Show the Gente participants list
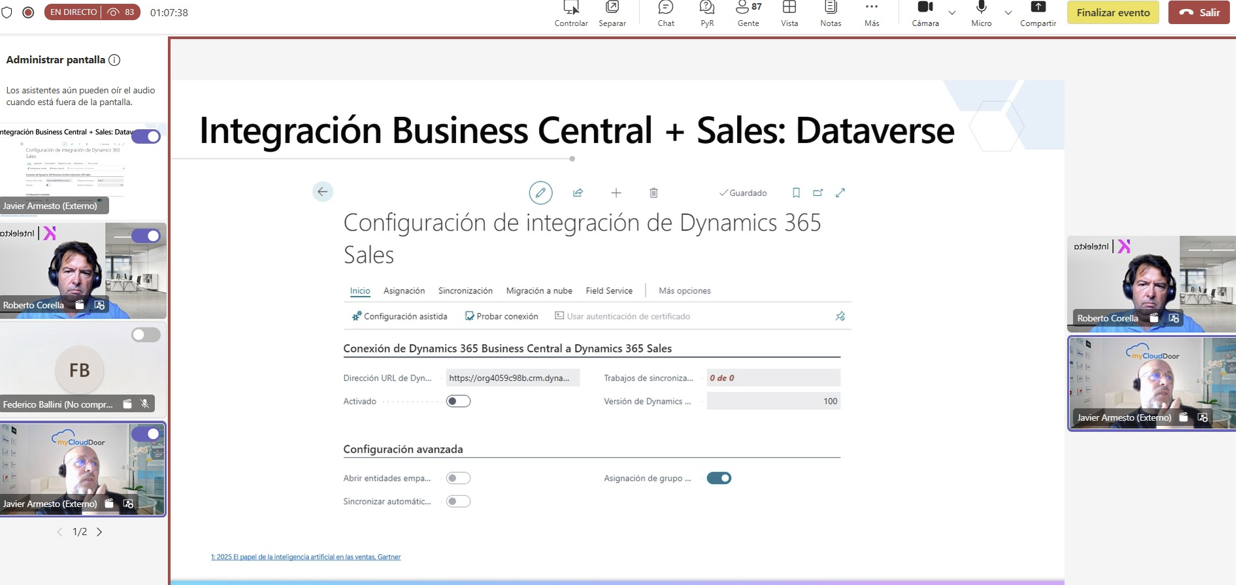Screen dimensions: 1236x585 (x=748, y=13)
